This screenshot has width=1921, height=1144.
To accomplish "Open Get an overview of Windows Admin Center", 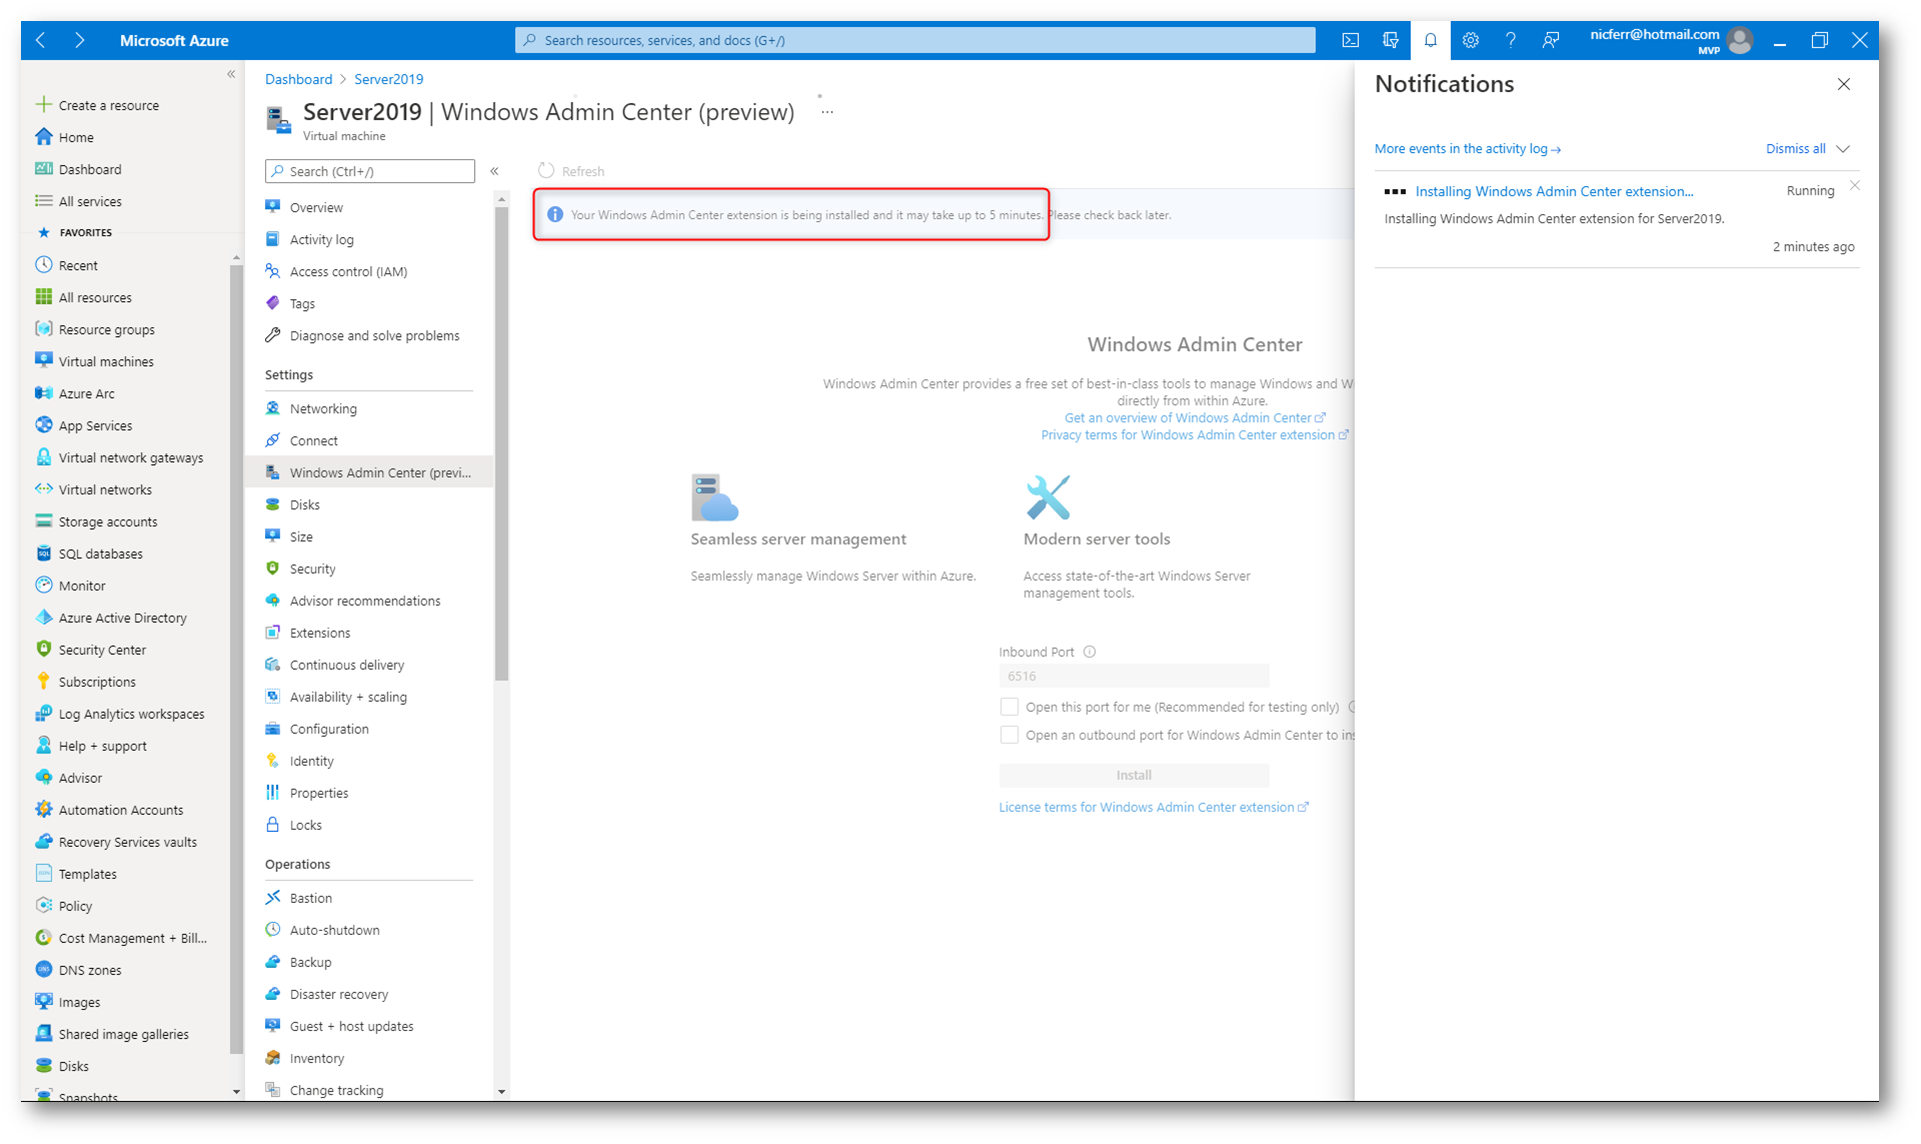I will tap(1194, 418).
